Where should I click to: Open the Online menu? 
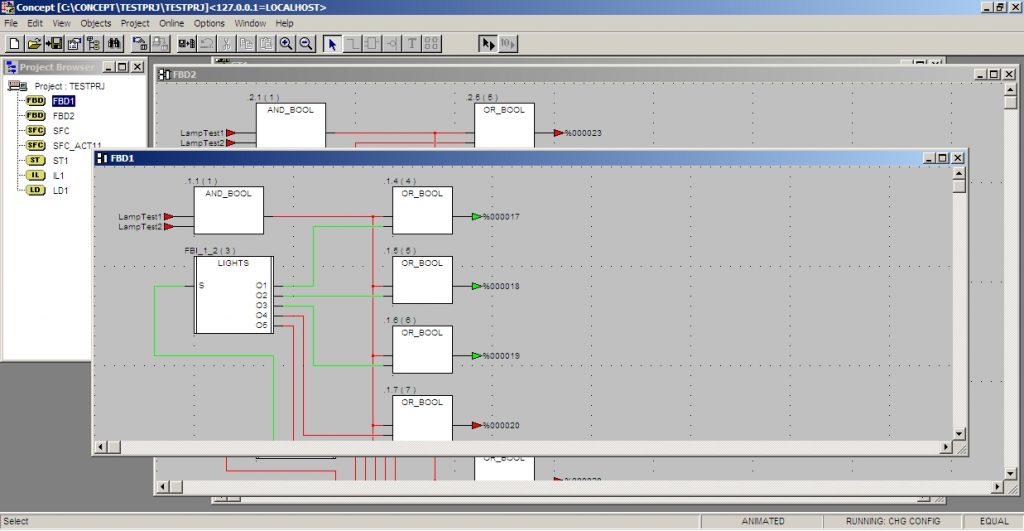pyautogui.click(x=171, y=23)
